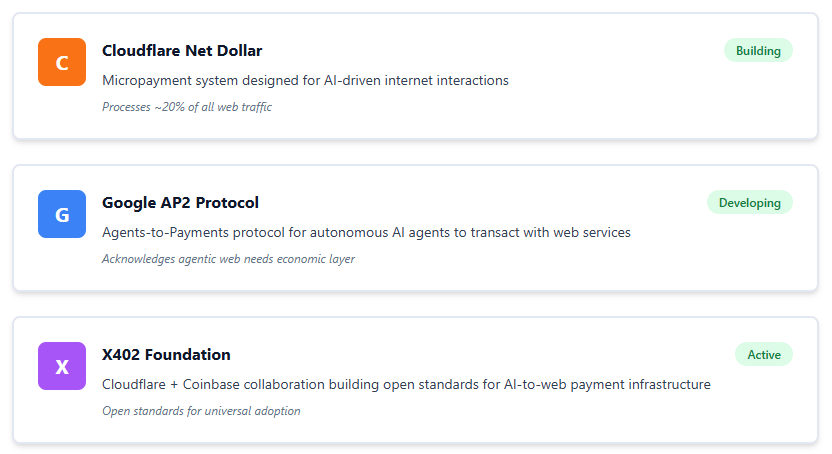The height and width of the screenshot is (454, 832).
Task: Select the micropayment system description text
Action: coord(305,80)
